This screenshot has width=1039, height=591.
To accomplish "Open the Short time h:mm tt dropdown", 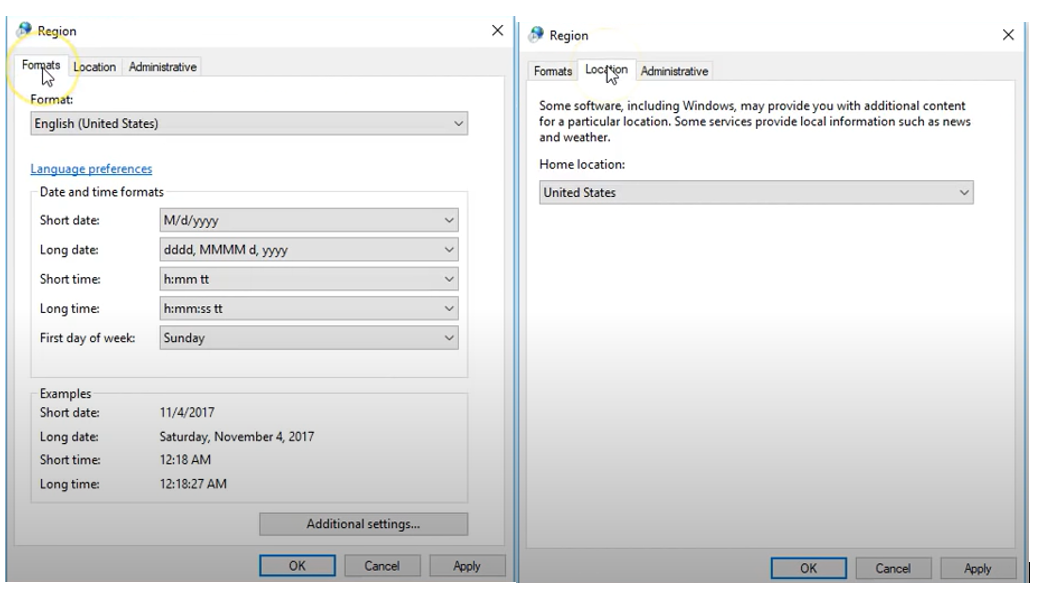I will point(308,280).
